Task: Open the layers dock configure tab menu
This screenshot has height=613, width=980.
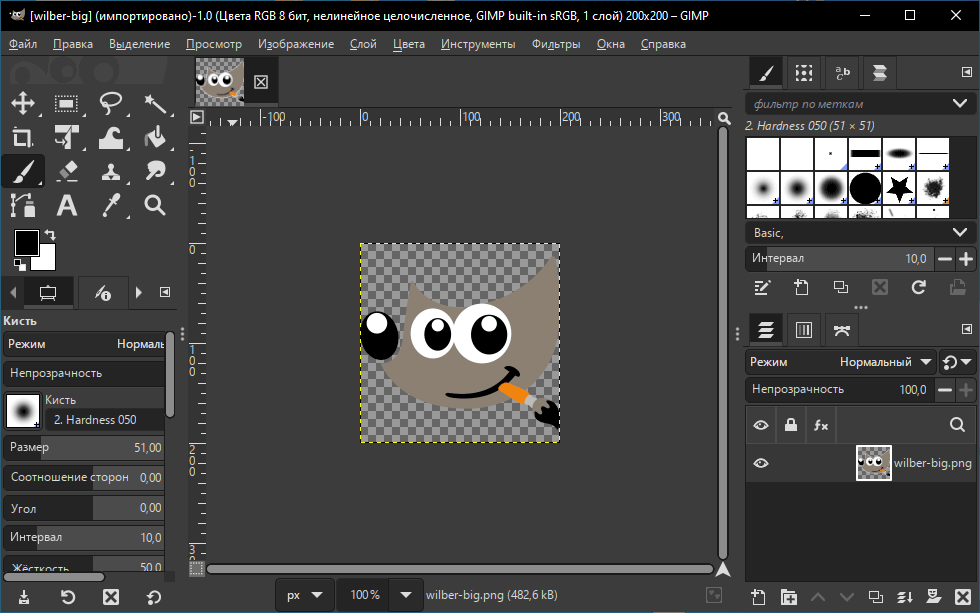Action: coord(966,329)
